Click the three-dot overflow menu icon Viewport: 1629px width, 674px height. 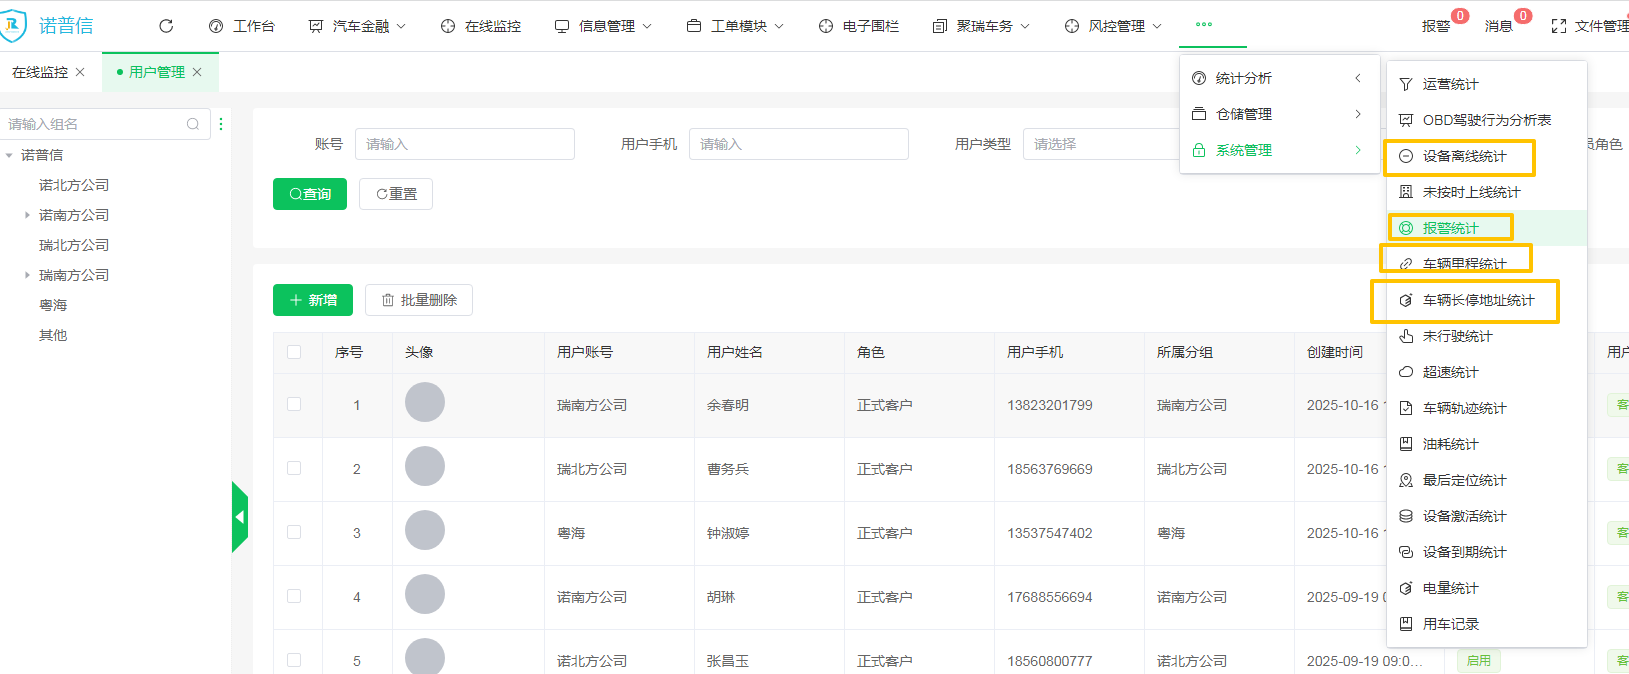pos(1203,25)
